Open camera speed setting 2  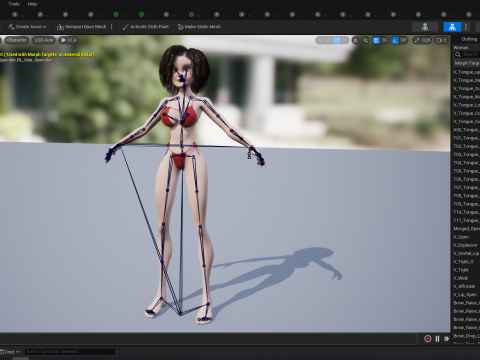click(441, 40)
